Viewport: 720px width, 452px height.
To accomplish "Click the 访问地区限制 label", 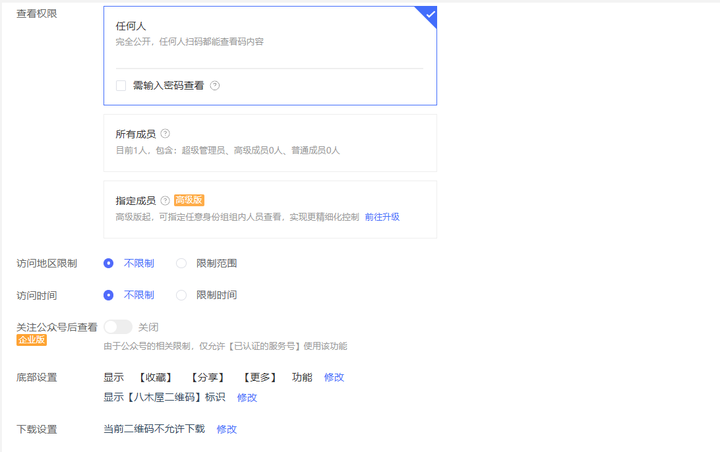I will click(47, 264).
